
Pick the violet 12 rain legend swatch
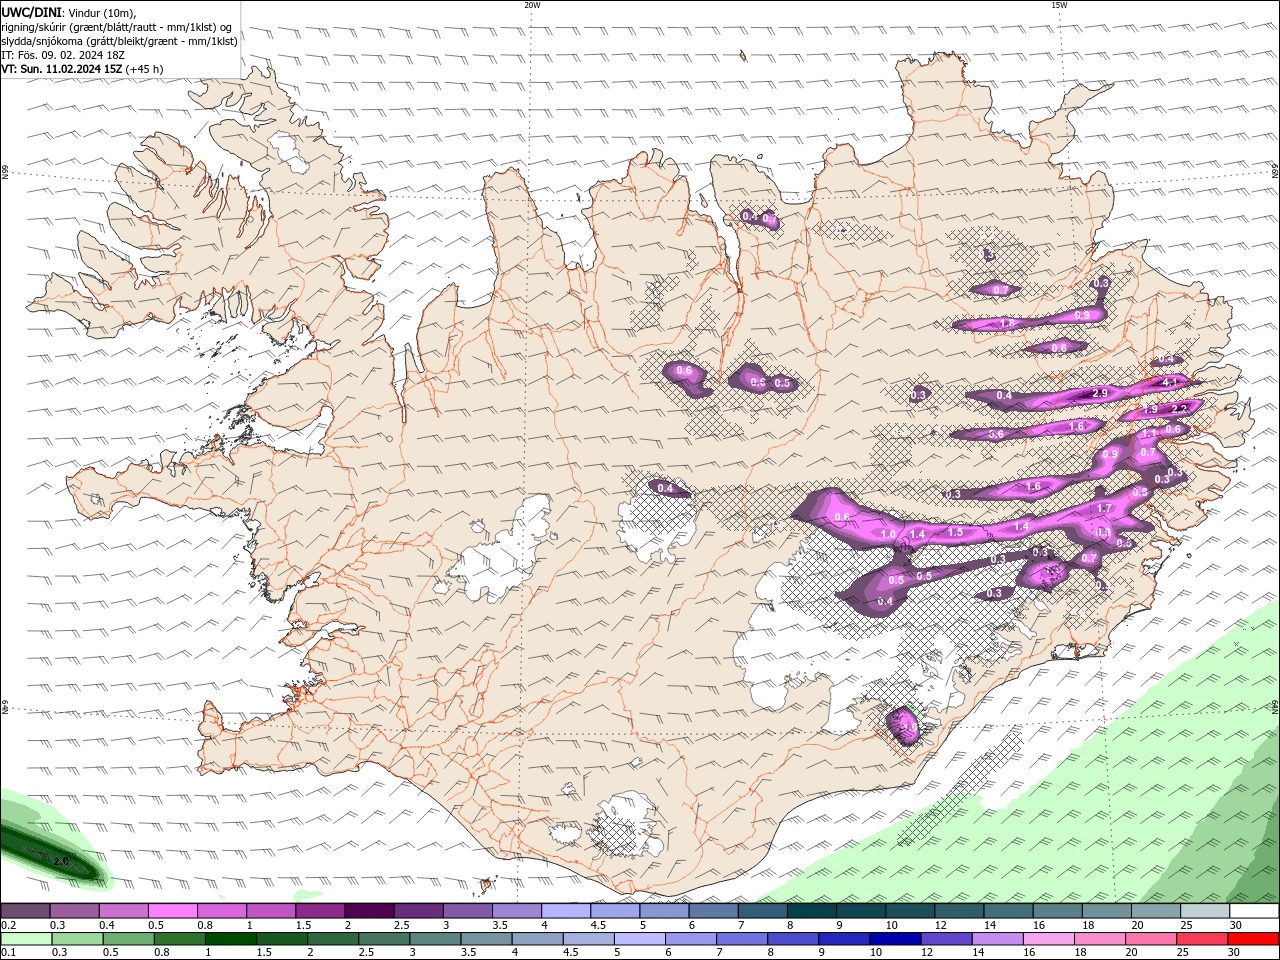point(945,939)
